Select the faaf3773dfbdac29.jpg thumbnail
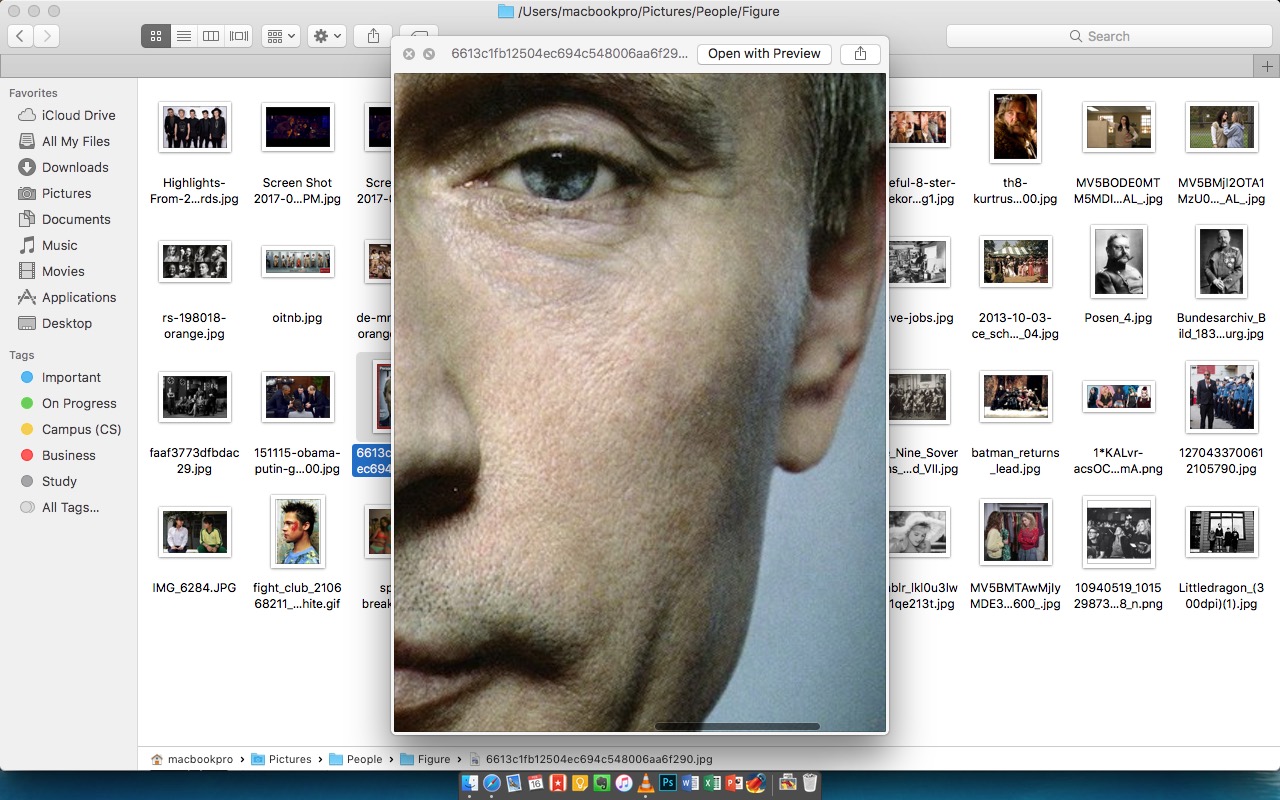 pos(195,397)
